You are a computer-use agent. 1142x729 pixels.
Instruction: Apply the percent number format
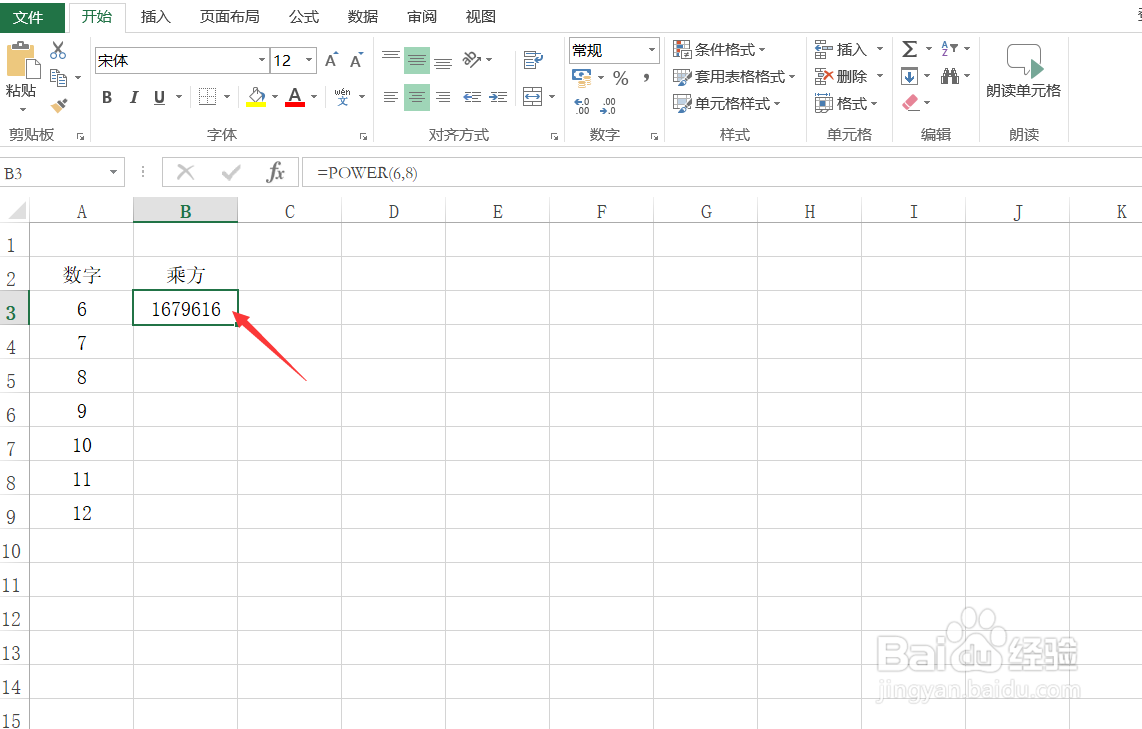click(620, 76)
